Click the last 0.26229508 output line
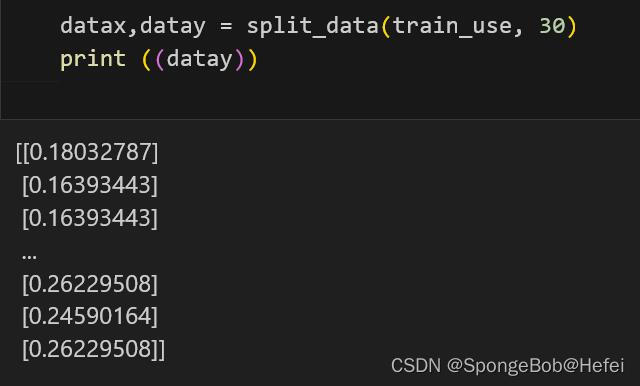Image resolution: width=640 pixels, height=386 pixels. [x=93, y=349]
